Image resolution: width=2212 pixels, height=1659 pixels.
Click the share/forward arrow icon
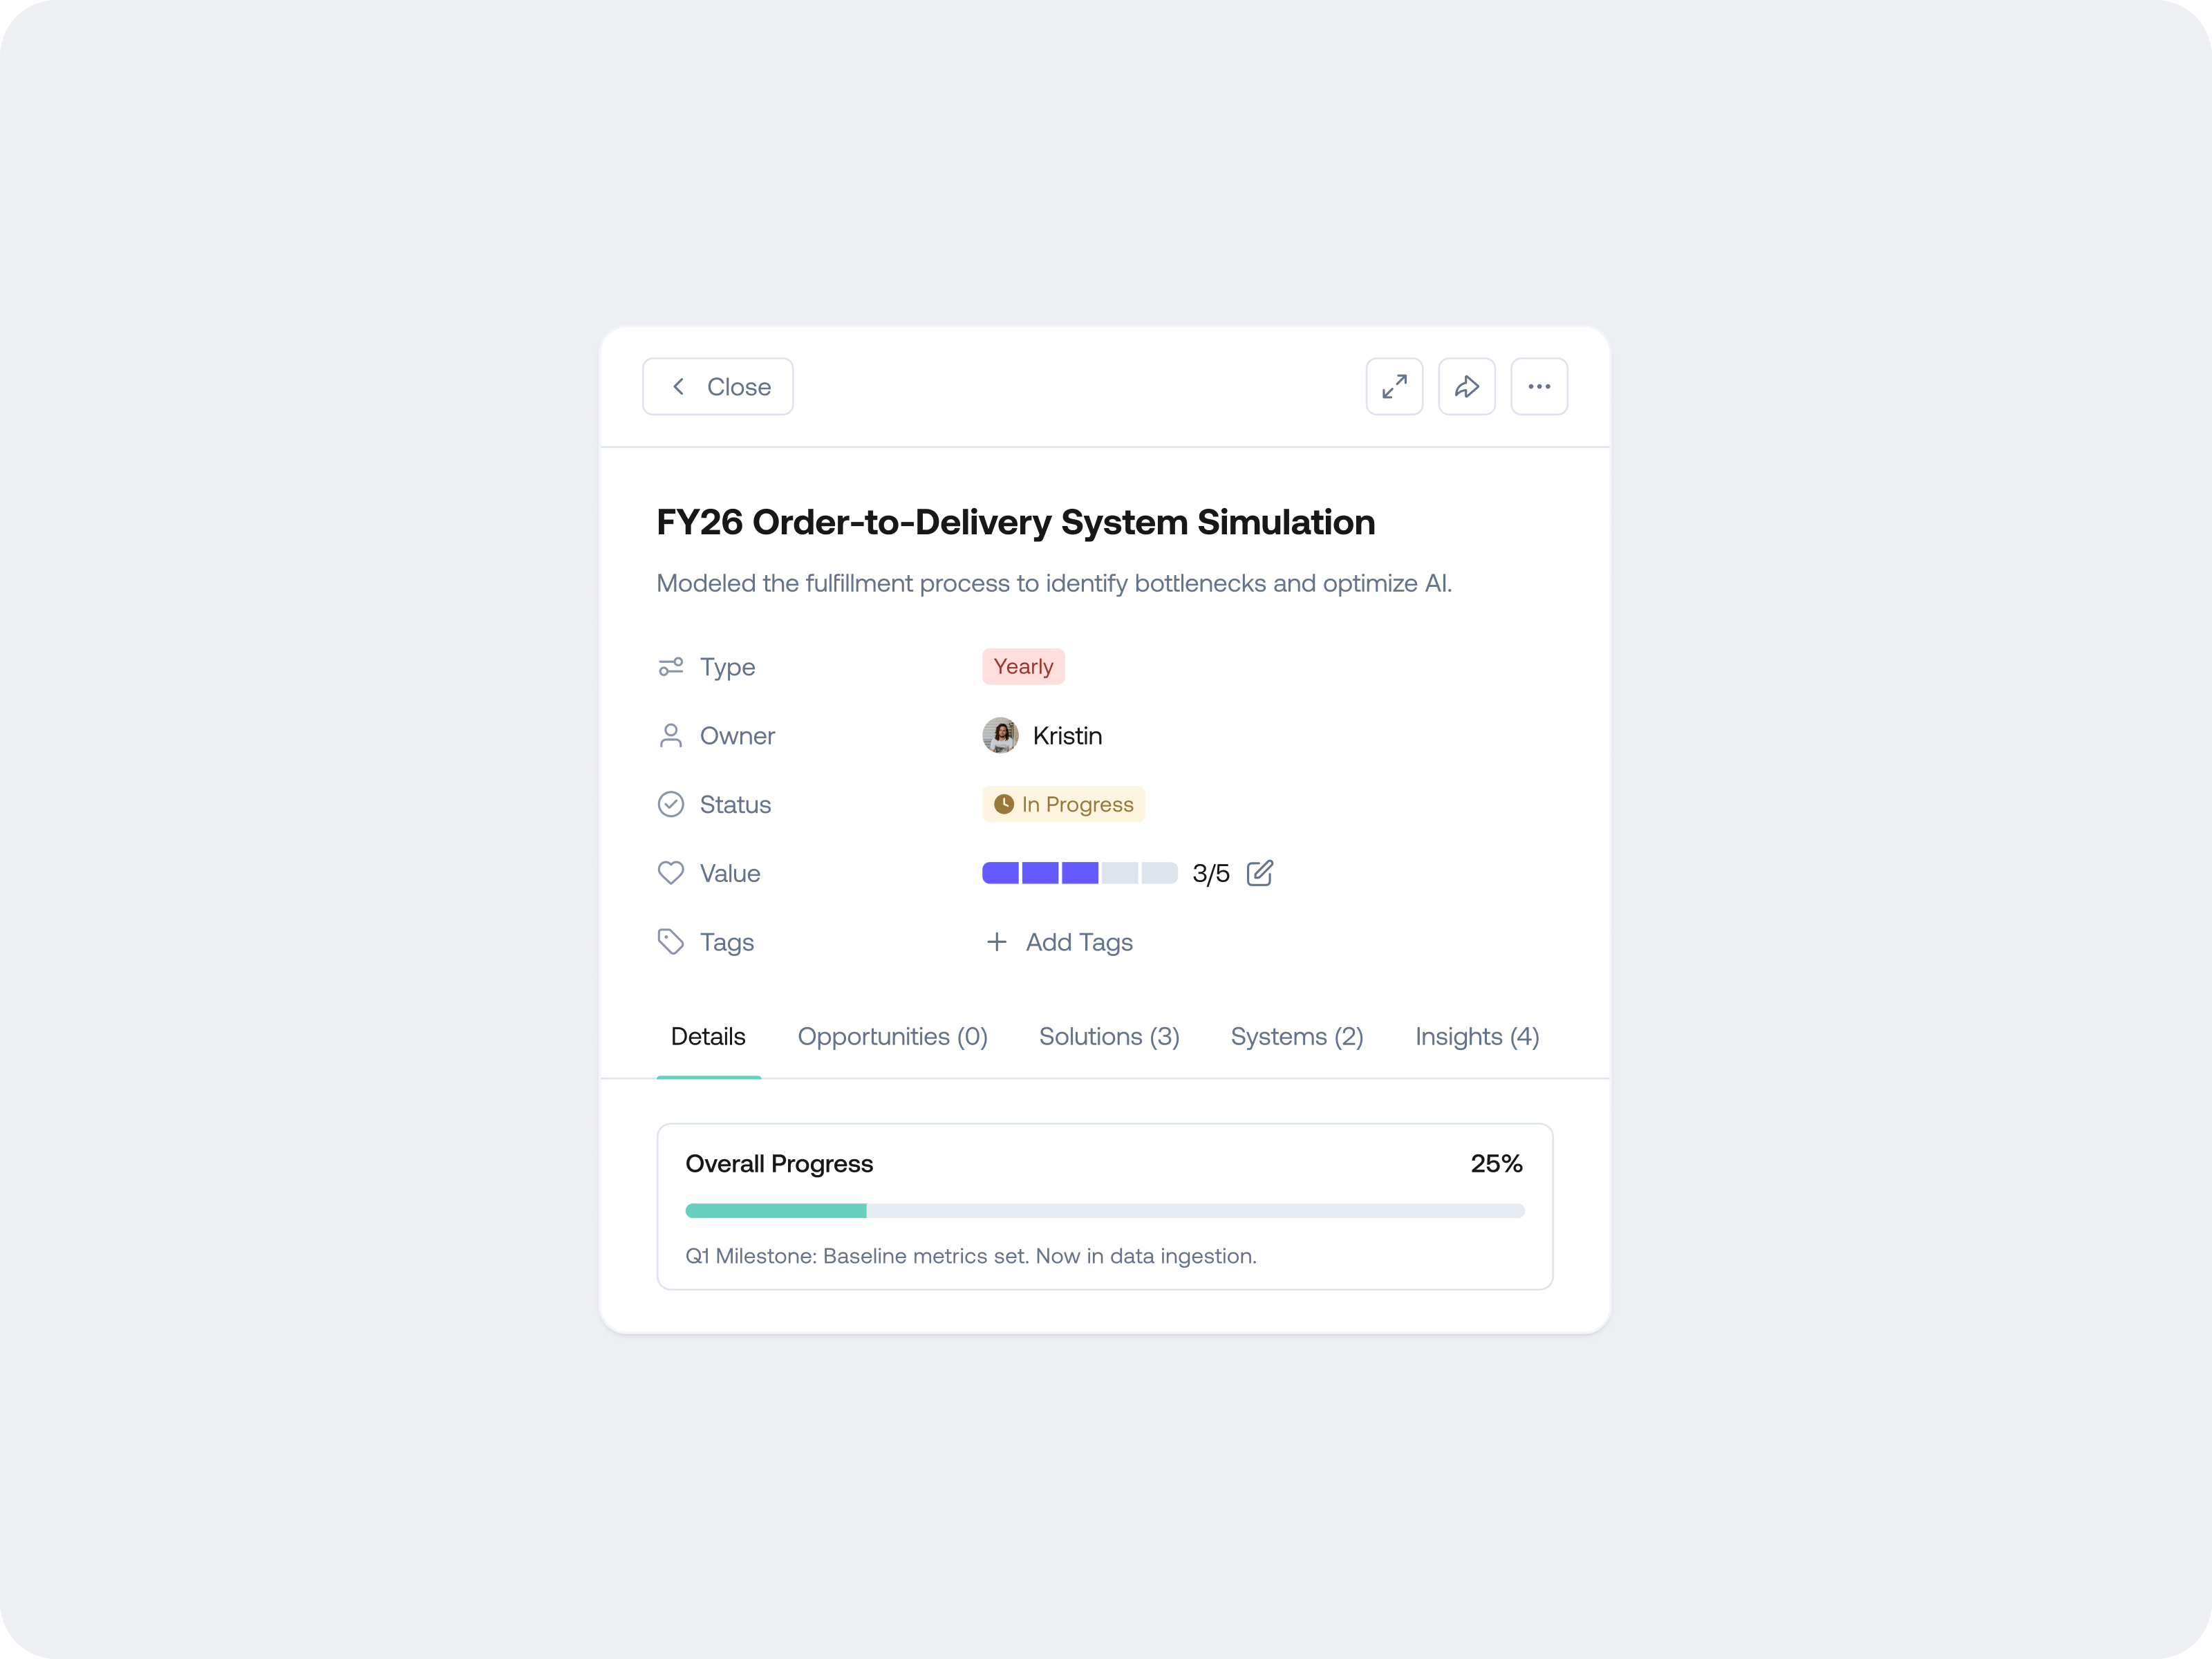click(1466, 386)
